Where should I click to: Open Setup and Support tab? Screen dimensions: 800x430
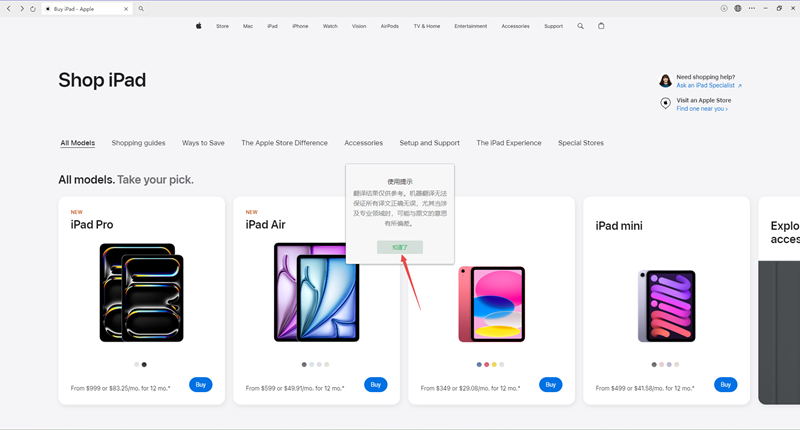point(429,143)
